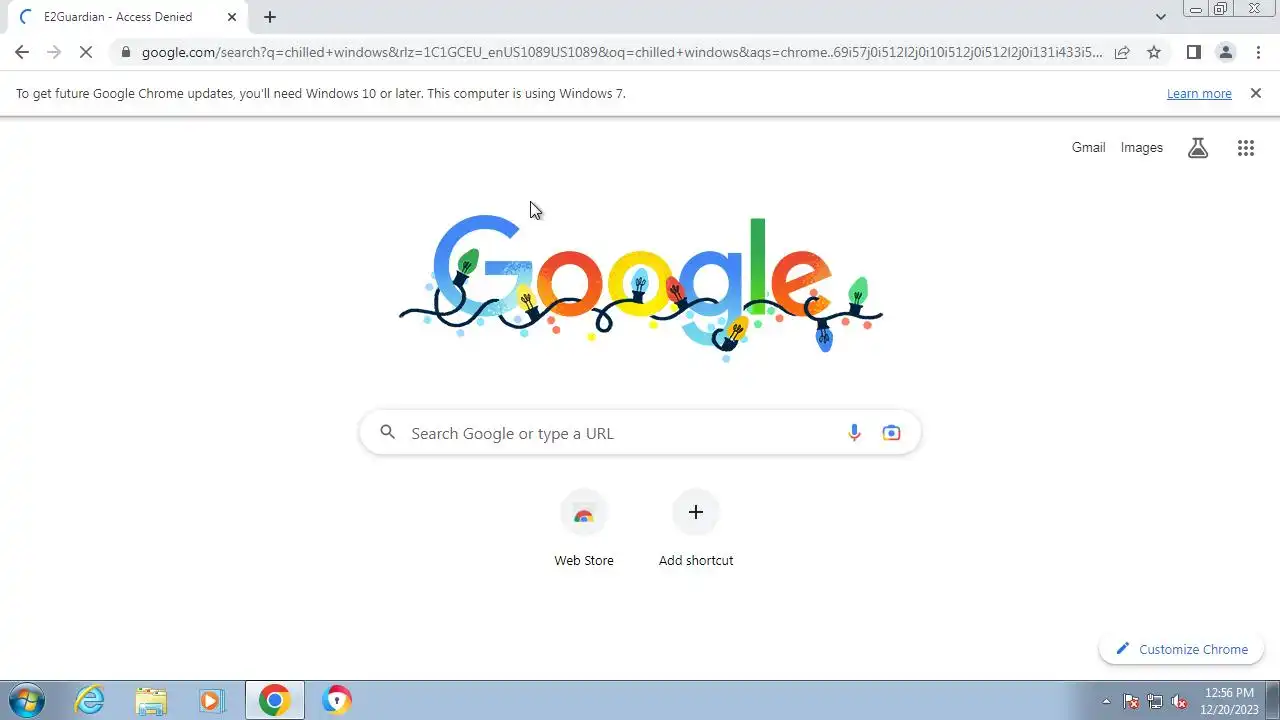Open a new tab
Viewport: 1280px width, 720px height.
[x=270, y=17]
